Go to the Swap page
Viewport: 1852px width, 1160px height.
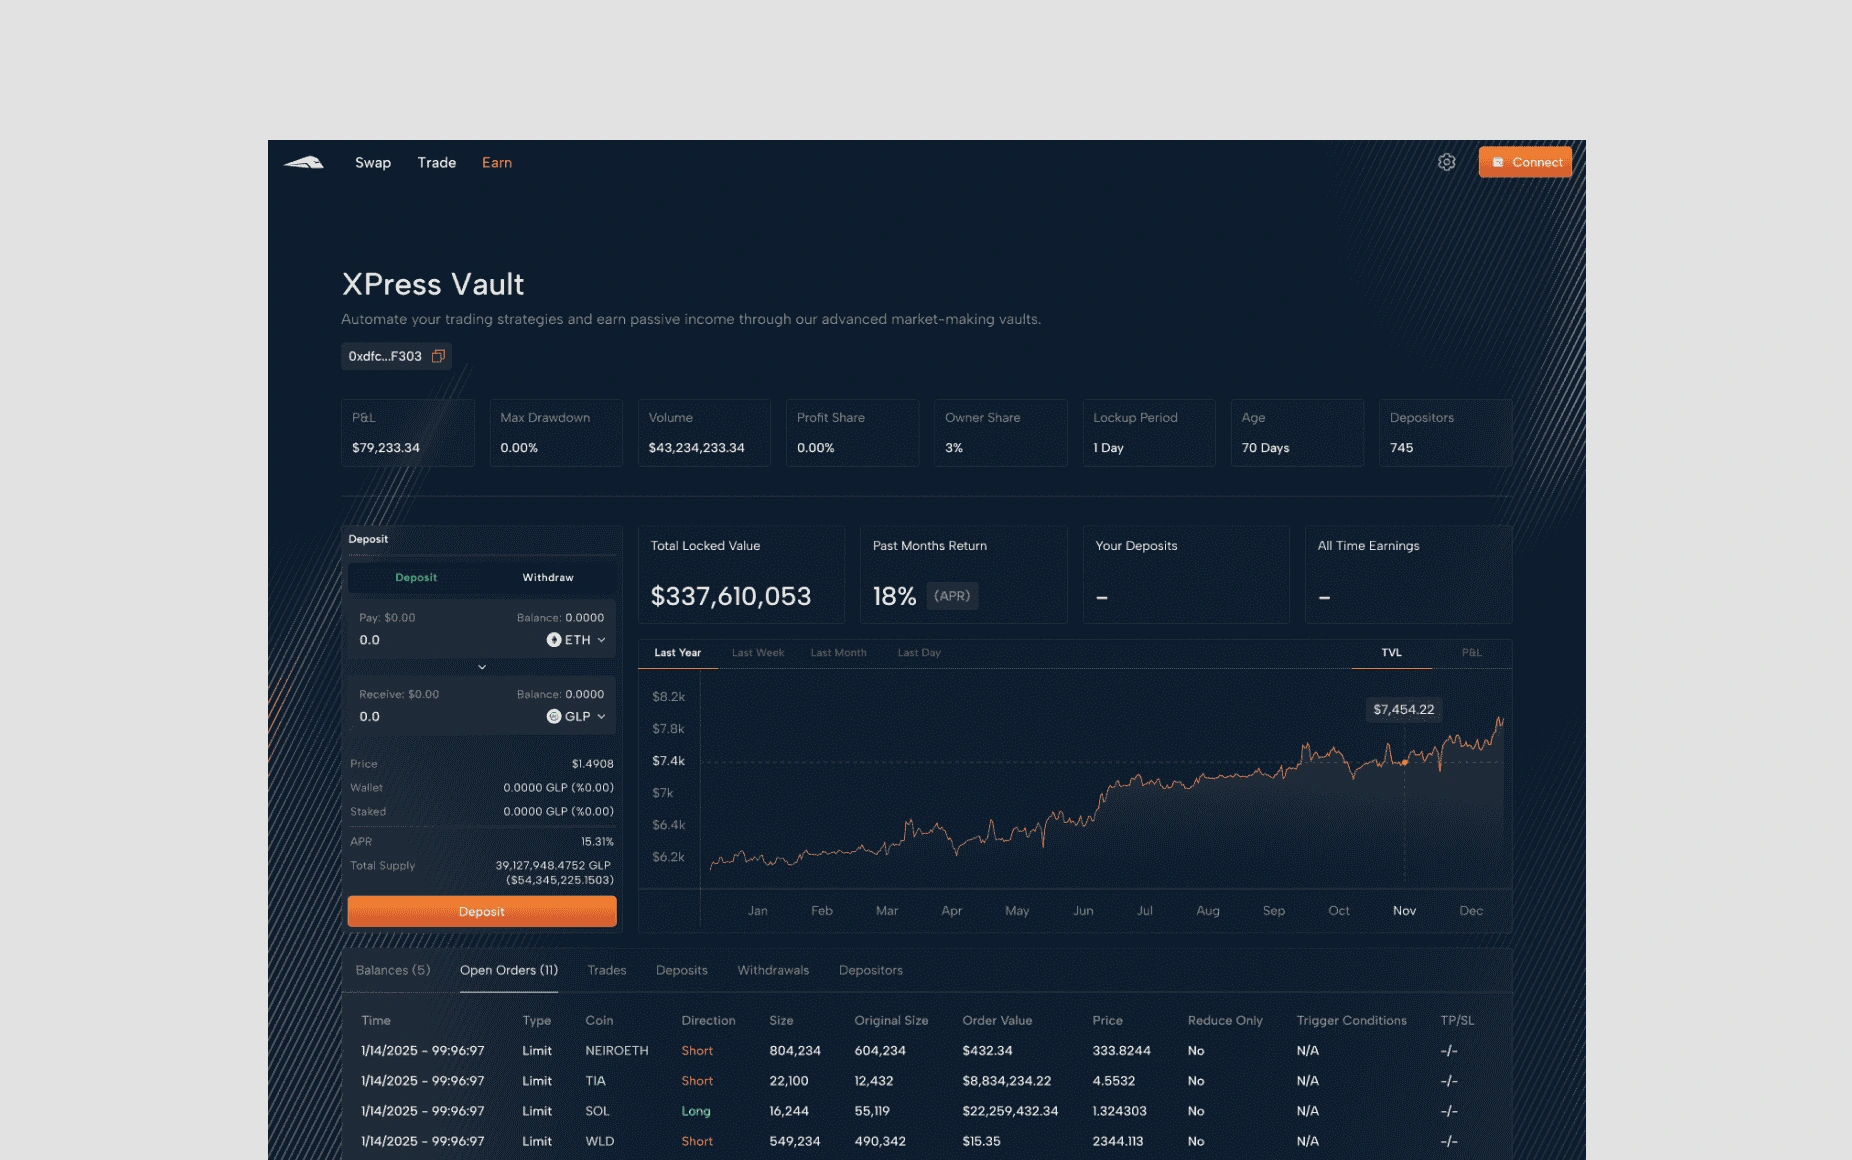click(373, 163)
